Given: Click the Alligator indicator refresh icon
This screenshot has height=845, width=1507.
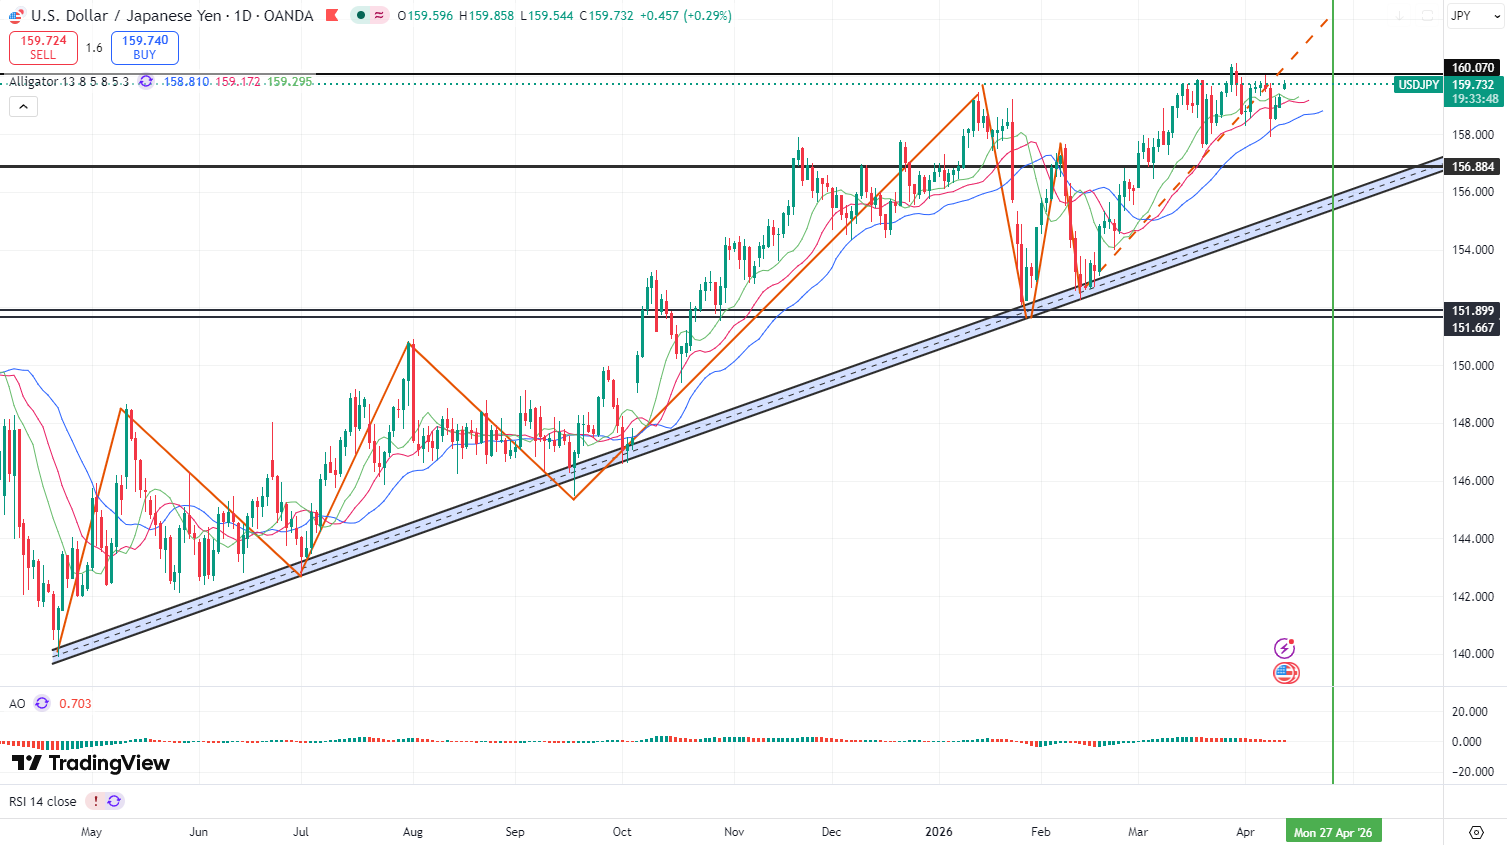Looking at the screenshot, I should (146, 82).
